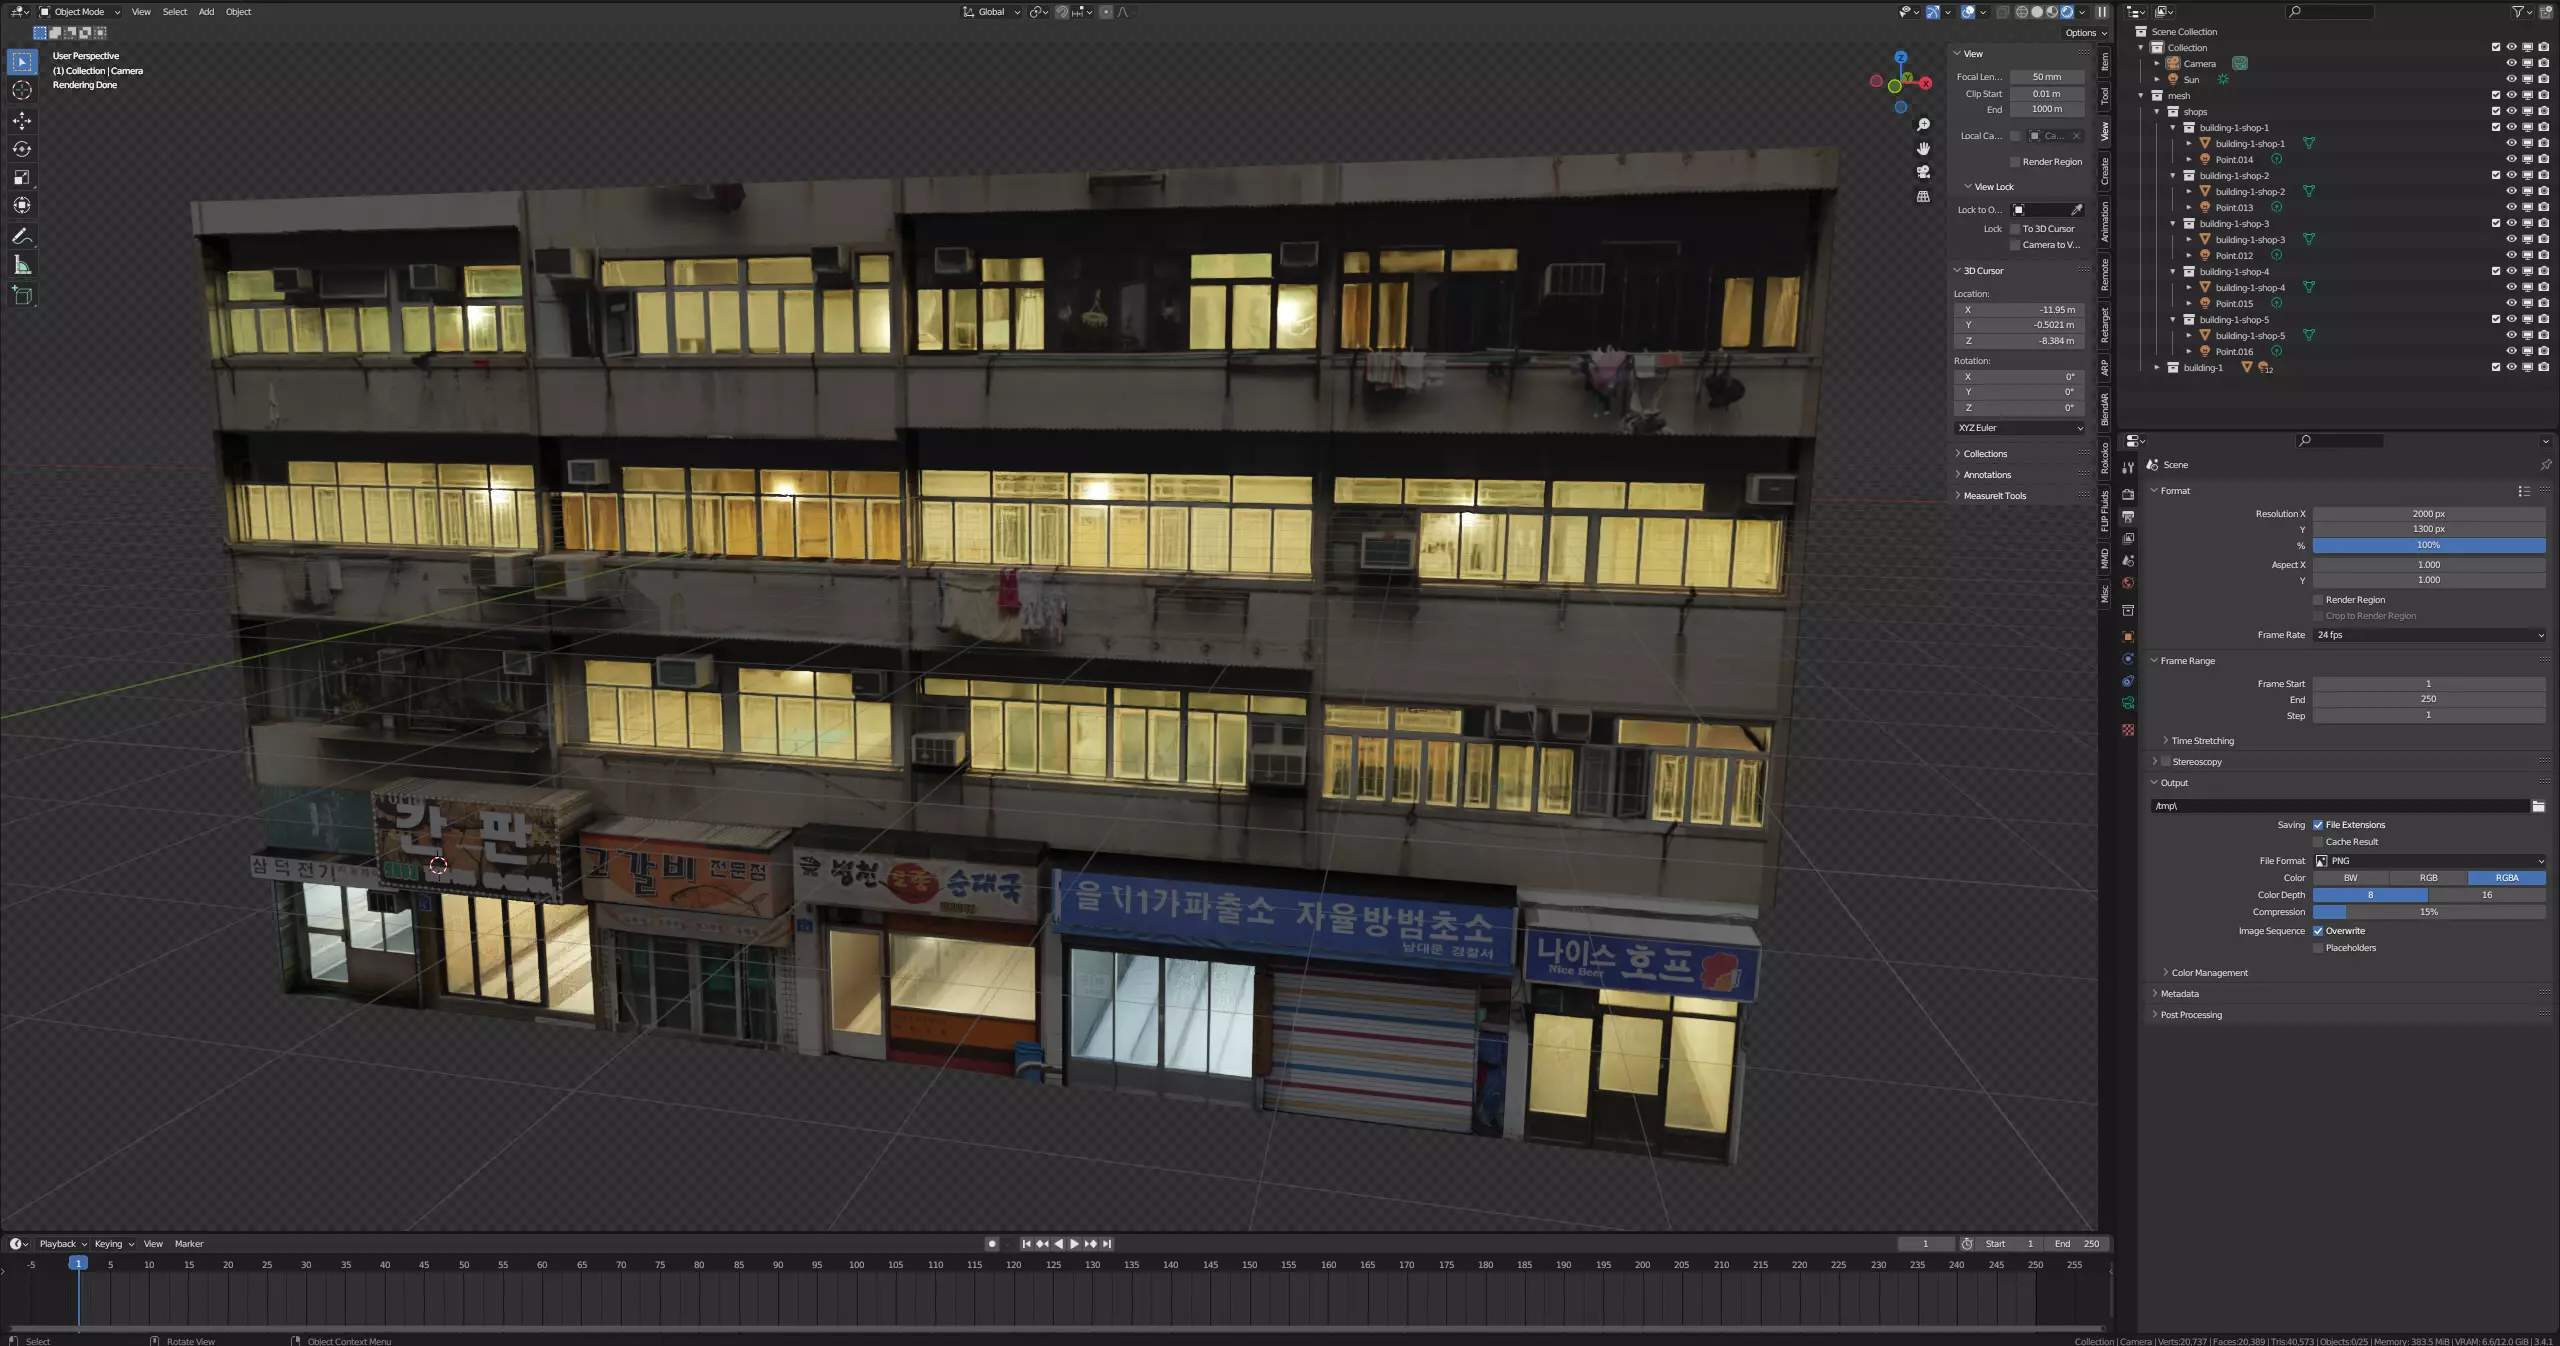Open the Keying menu in timeline
Screen dimensions: 2560x1346
114,1244
